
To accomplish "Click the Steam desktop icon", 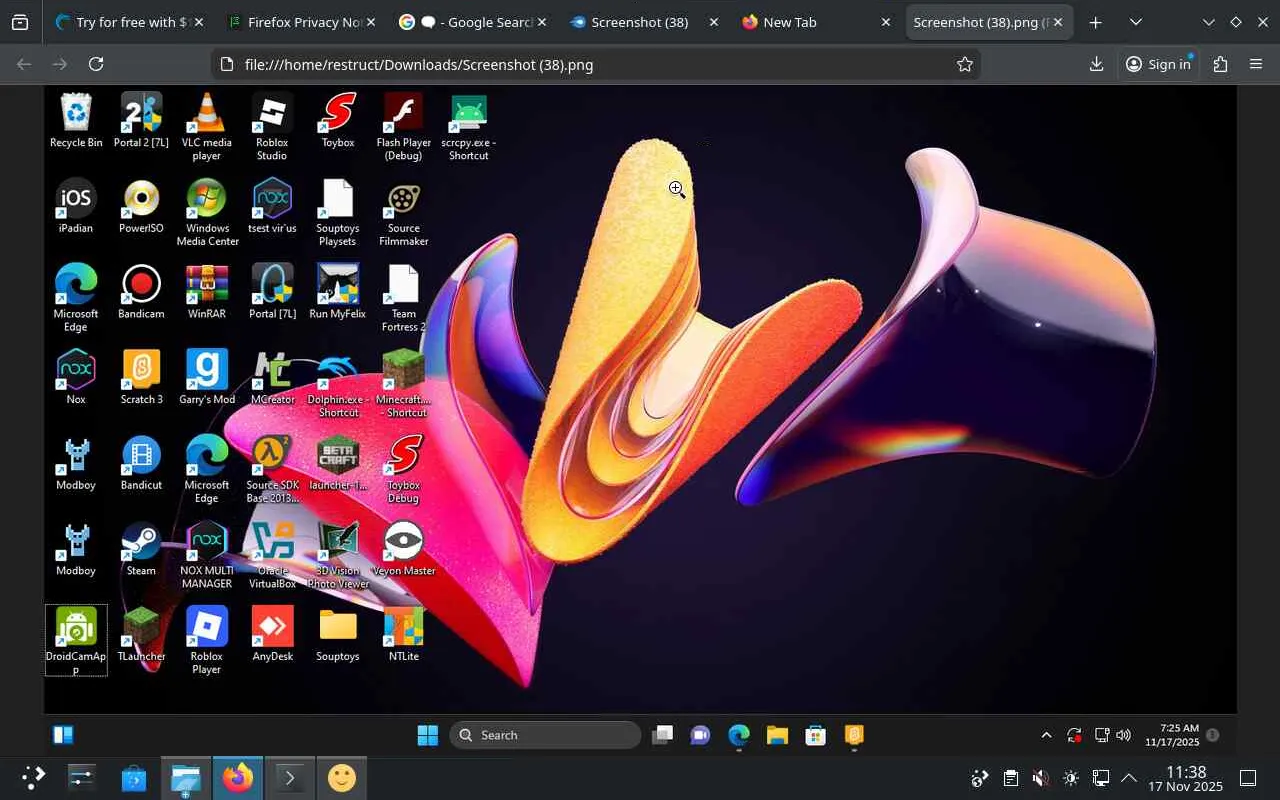I will (141, 549).
